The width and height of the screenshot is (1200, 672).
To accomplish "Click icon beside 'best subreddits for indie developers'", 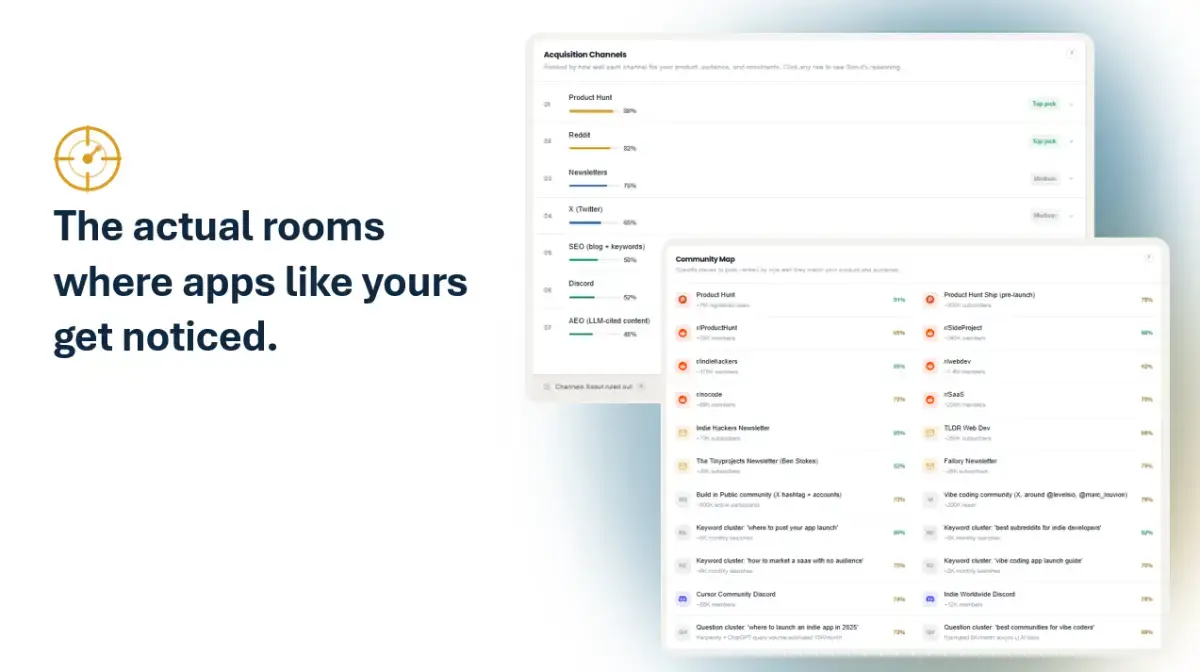I will 930,532.
